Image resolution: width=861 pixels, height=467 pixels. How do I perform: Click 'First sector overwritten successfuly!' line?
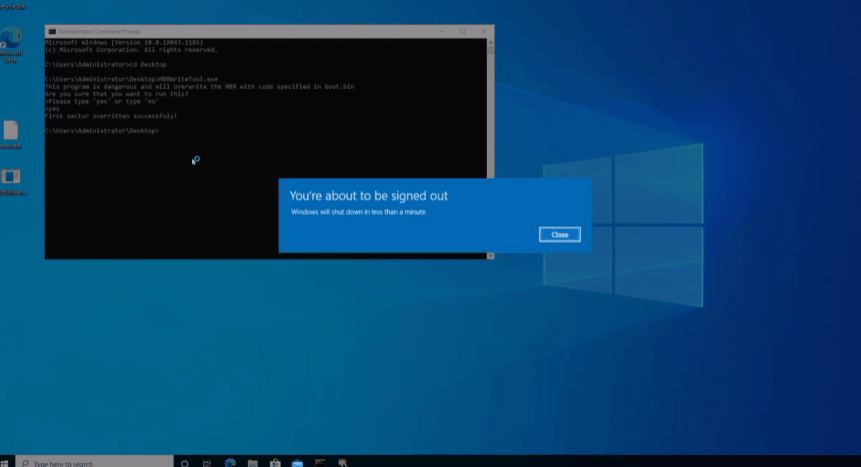point(111,116)
